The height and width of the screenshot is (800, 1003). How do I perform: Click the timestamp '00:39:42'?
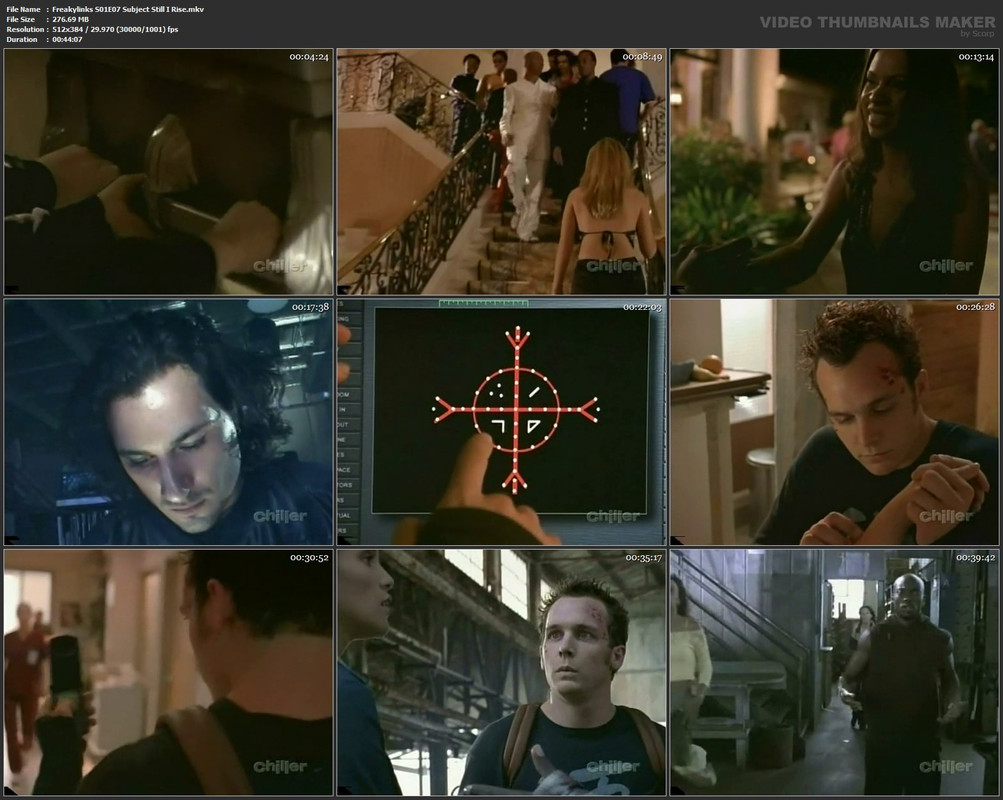975,558
